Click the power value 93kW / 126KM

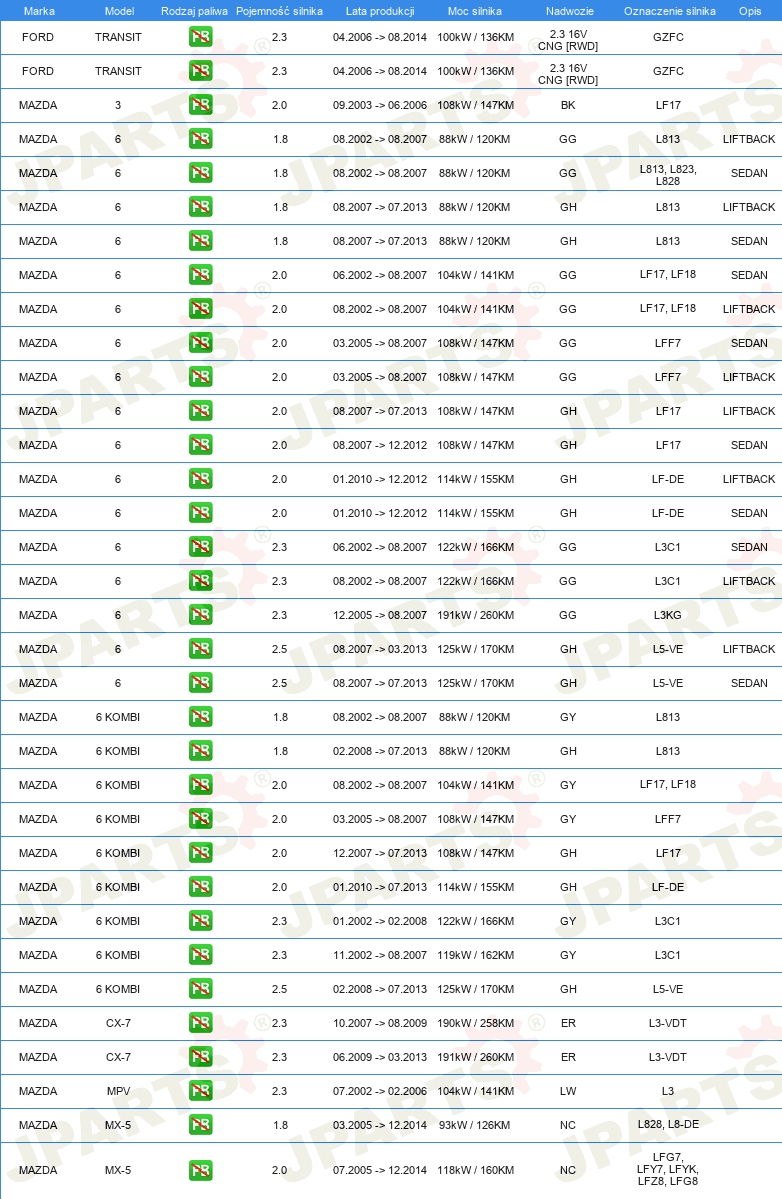(x=475, y=1125)
